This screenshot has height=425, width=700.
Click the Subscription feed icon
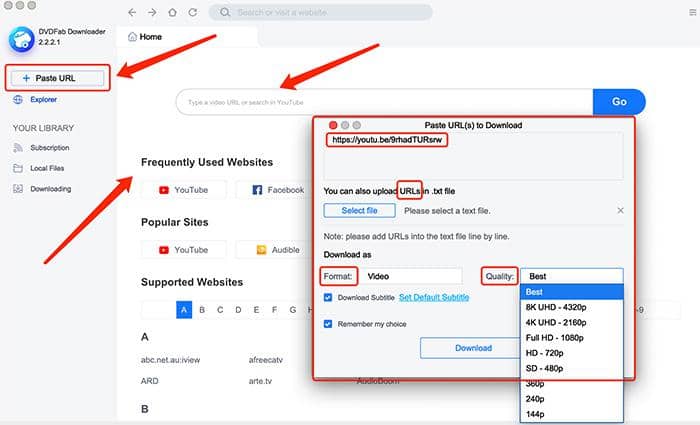coord(18,148)
